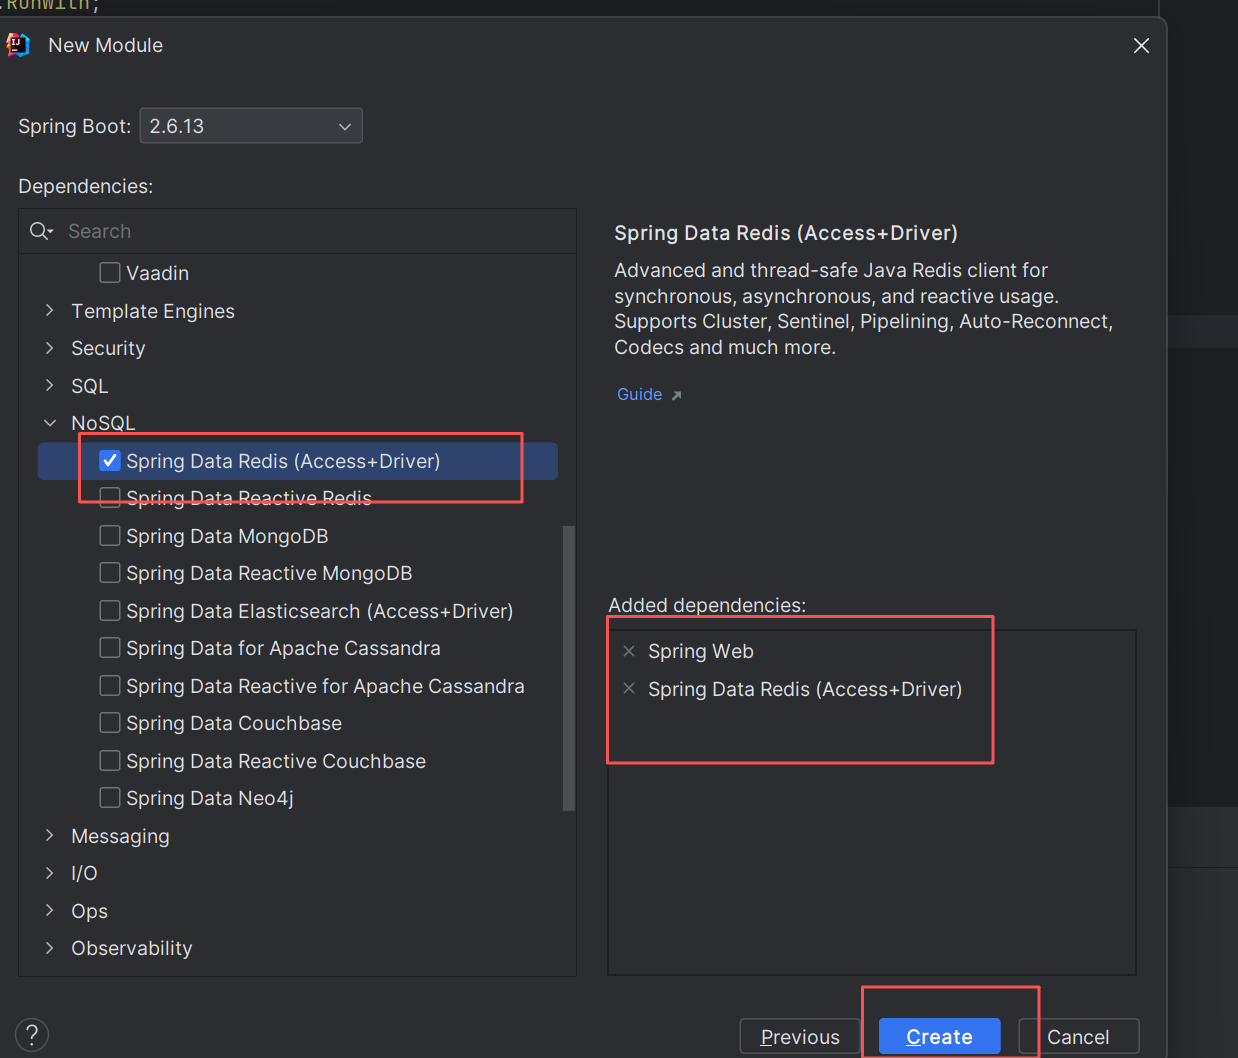The image size is (1238, 1058).
Task: Expand the SQL category
Action: [x=49, y=385]
